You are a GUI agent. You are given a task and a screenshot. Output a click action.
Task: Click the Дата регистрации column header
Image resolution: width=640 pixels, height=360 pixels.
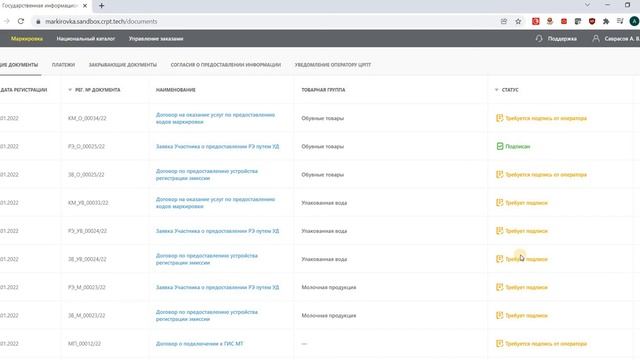click(x=24, y=90)
